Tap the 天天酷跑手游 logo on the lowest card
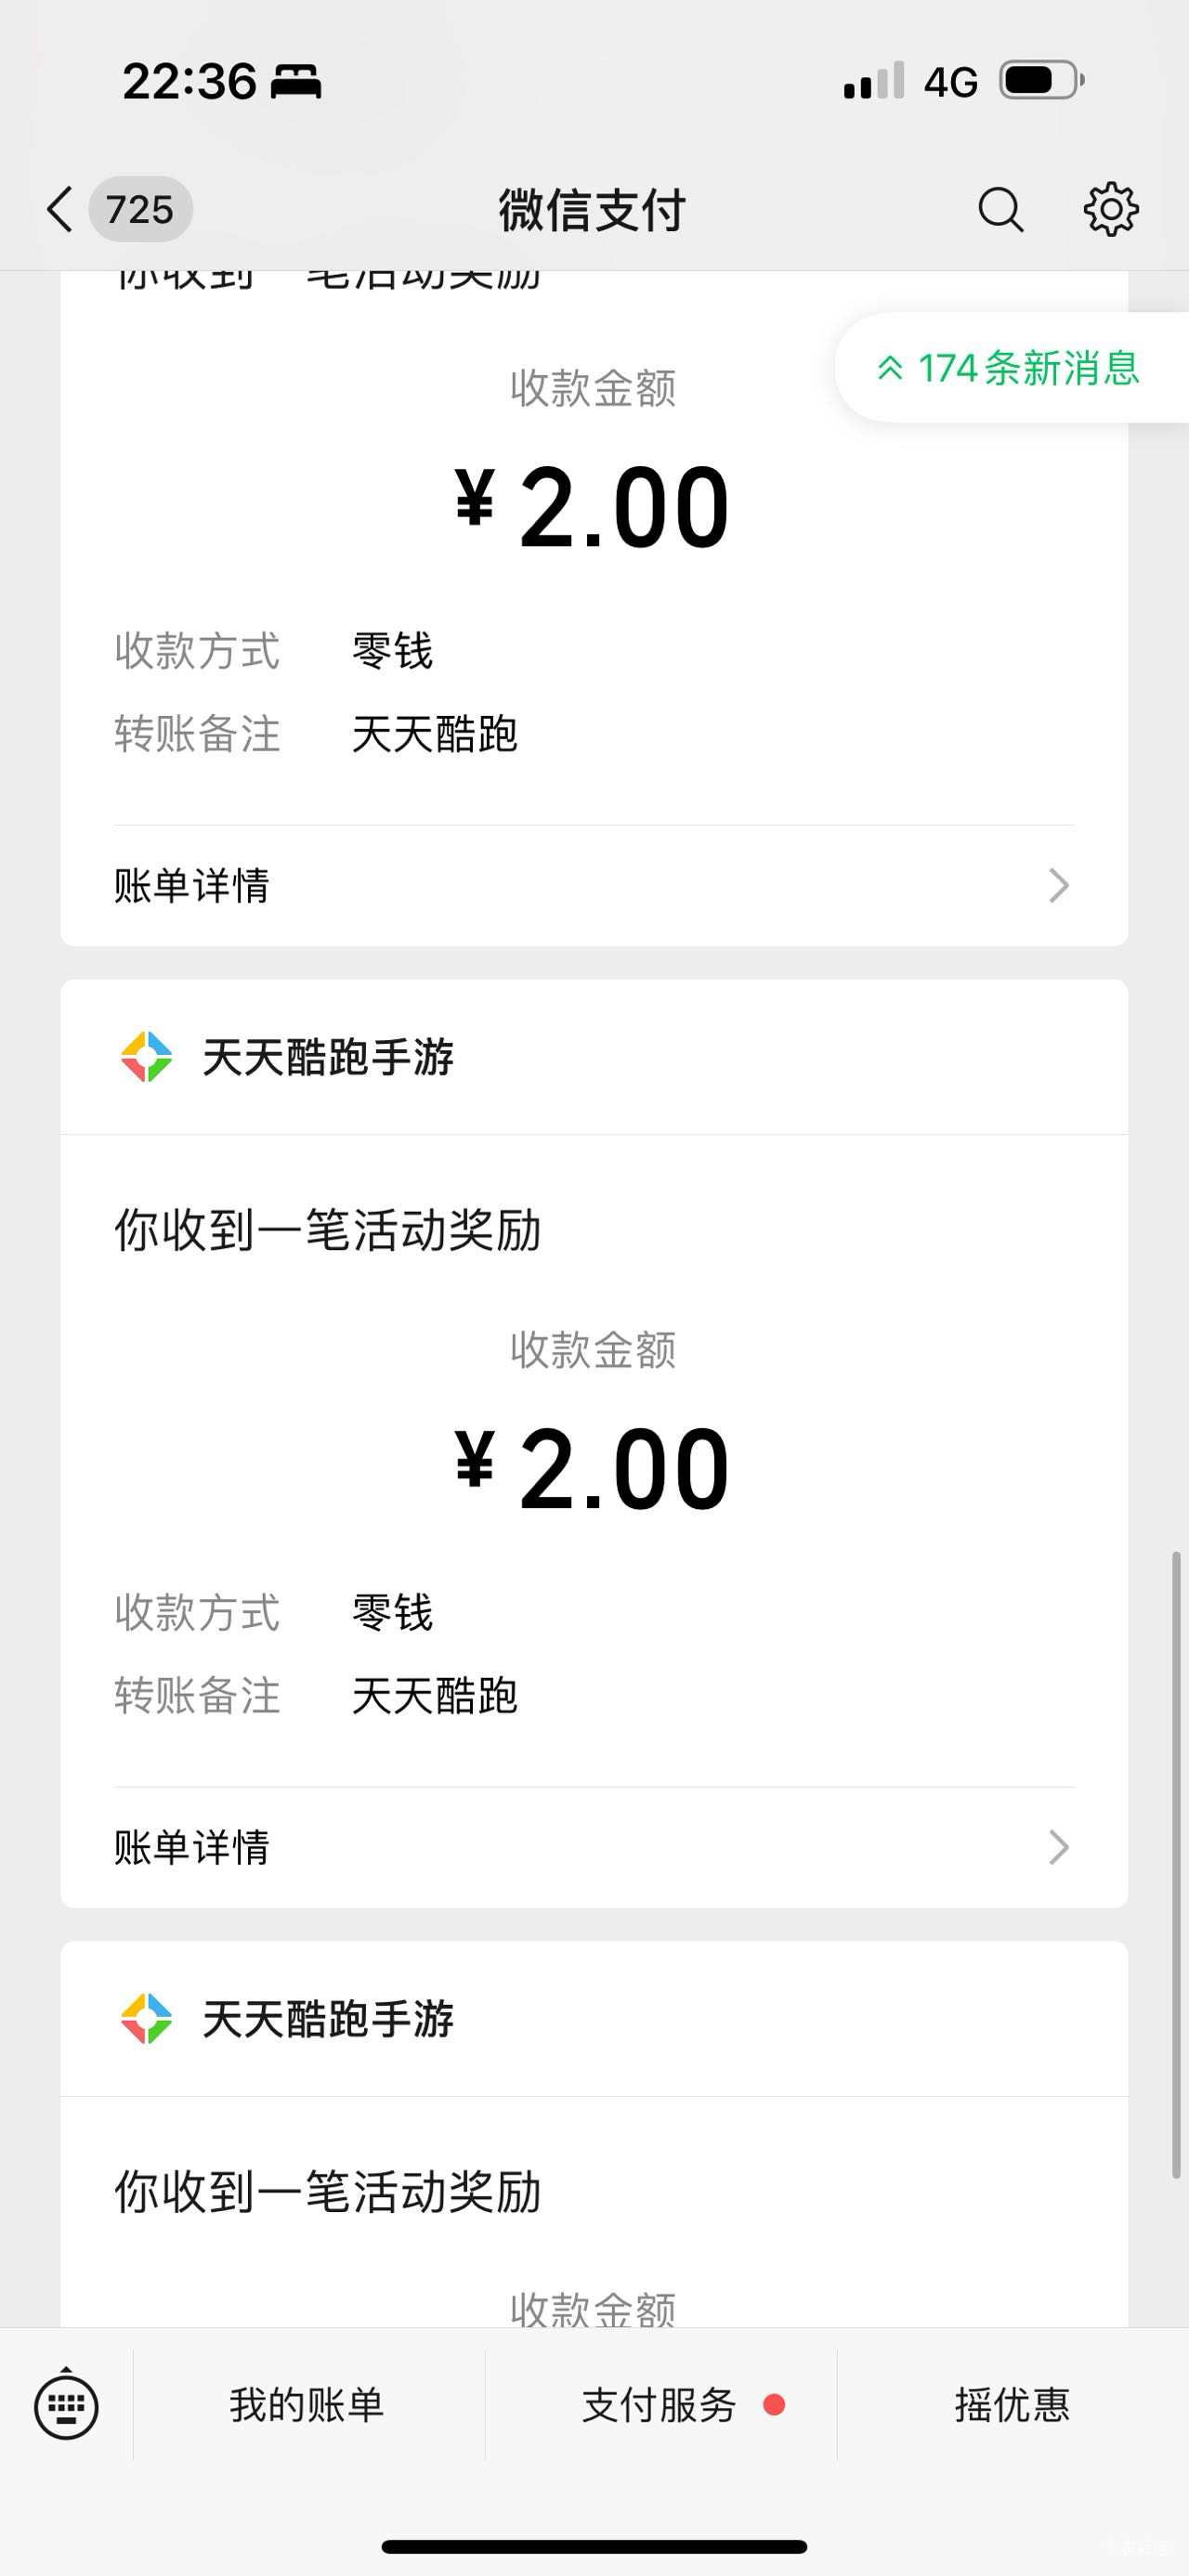The width and height of the screenshot is (1189, 2576). click(146, 2019)
